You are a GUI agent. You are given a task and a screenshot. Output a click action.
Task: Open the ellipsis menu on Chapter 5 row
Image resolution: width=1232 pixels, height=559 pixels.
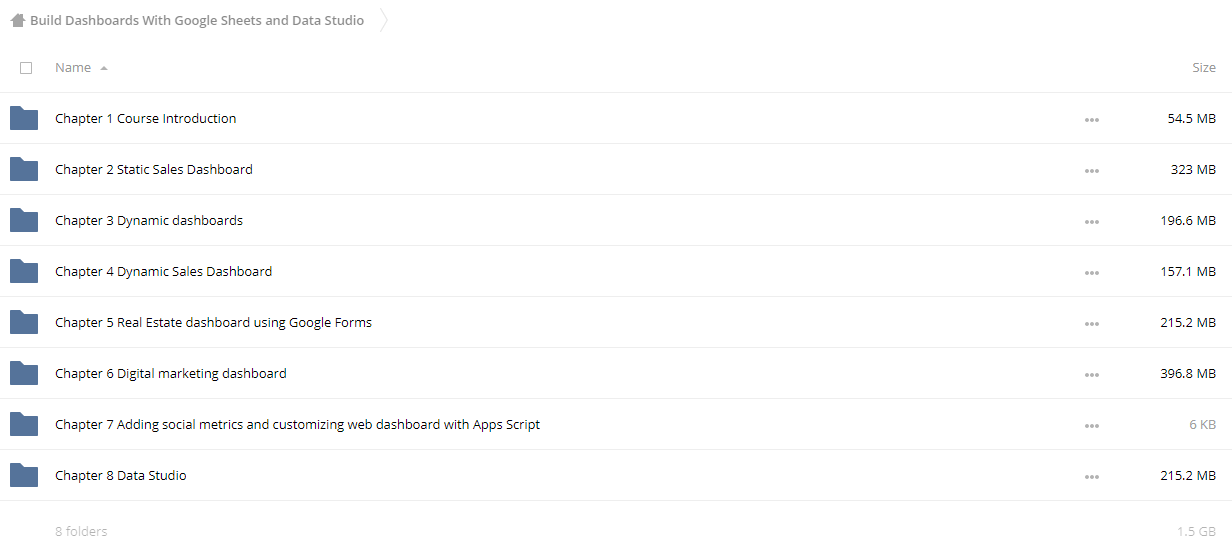1091,323
